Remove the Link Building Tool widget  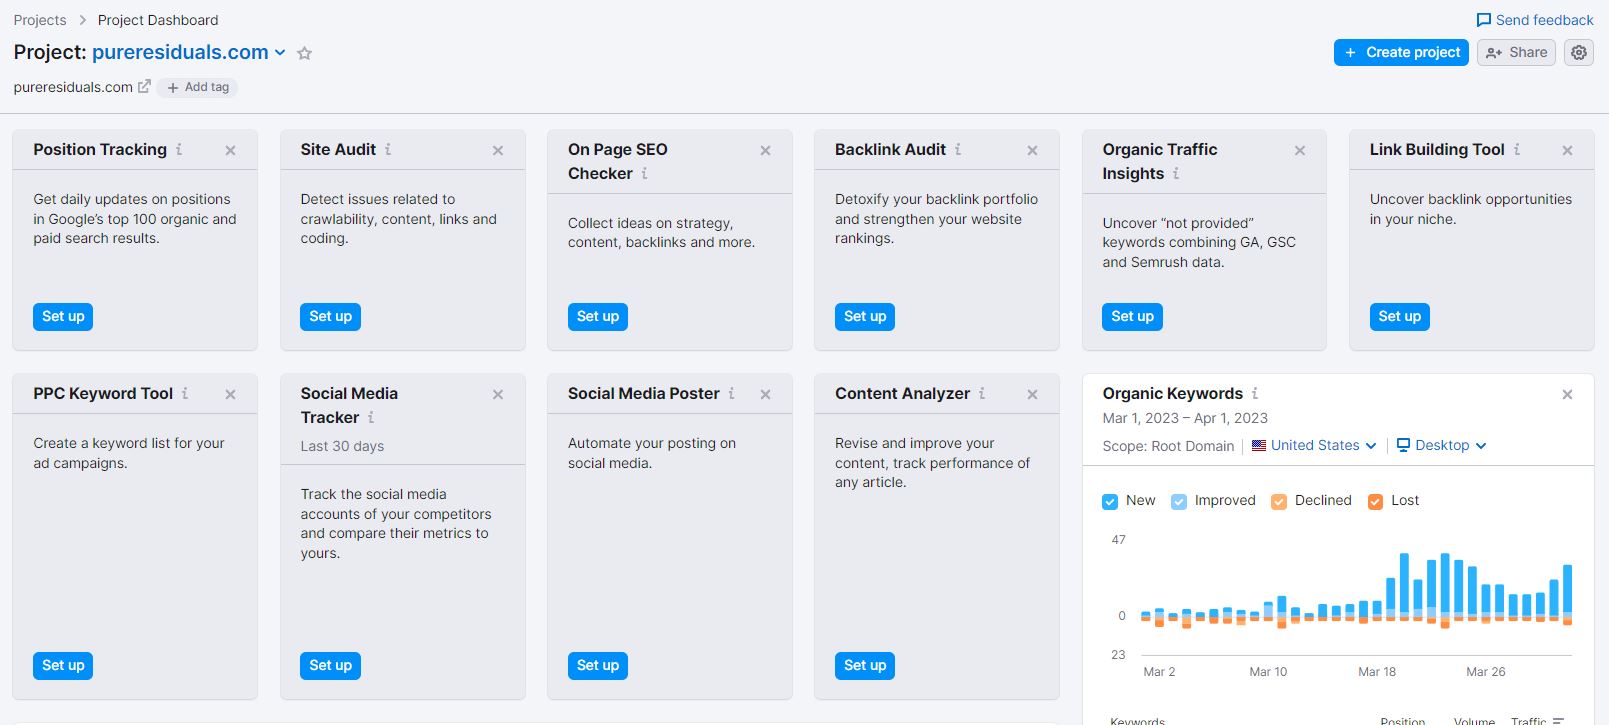click(1567, 151)
